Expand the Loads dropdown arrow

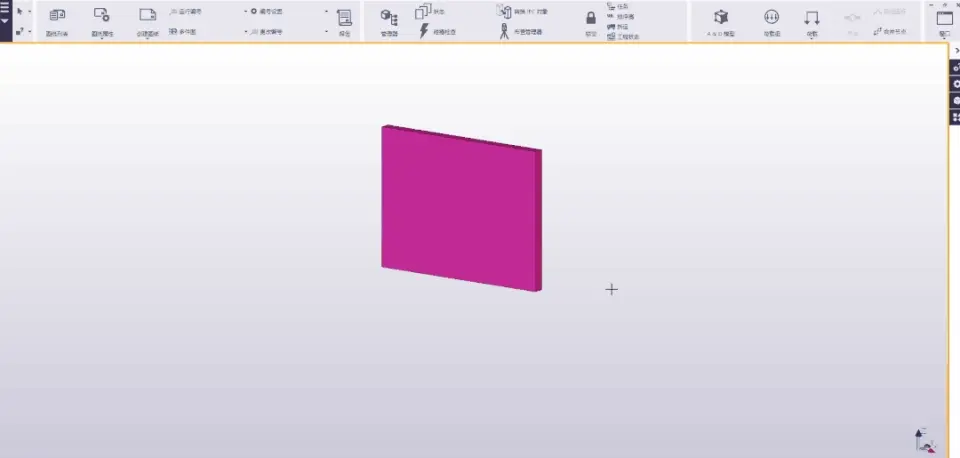pos(812,40)
